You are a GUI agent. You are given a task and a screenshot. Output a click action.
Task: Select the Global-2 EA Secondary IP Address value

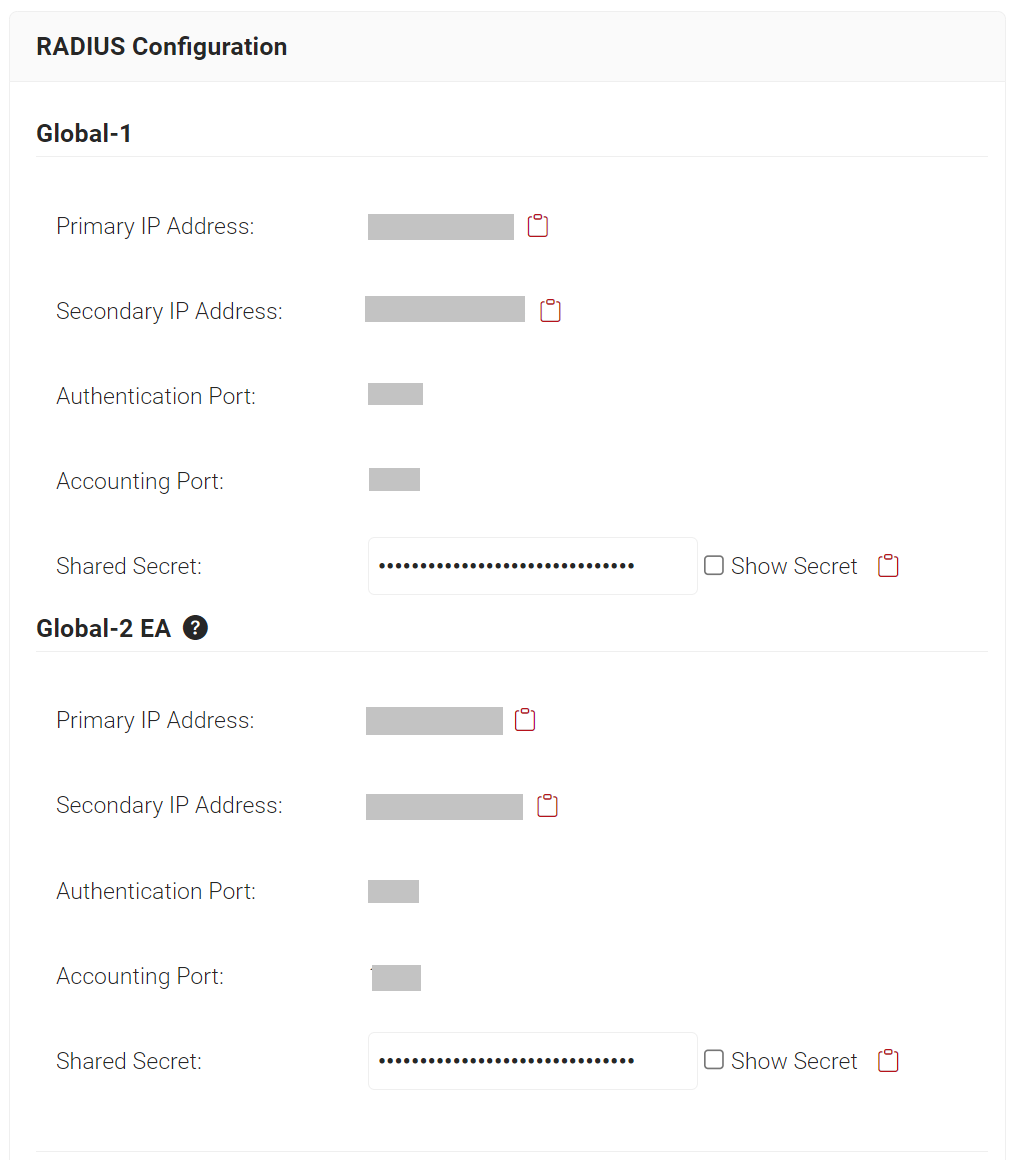click(x=444, y=806)
